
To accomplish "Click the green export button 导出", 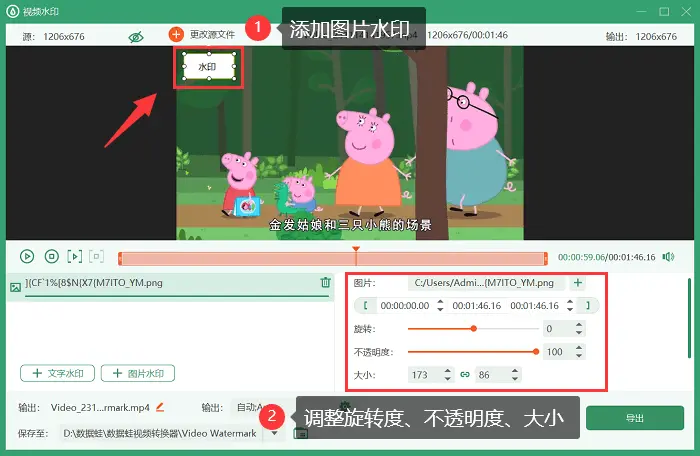I will [x=634, y=418].
